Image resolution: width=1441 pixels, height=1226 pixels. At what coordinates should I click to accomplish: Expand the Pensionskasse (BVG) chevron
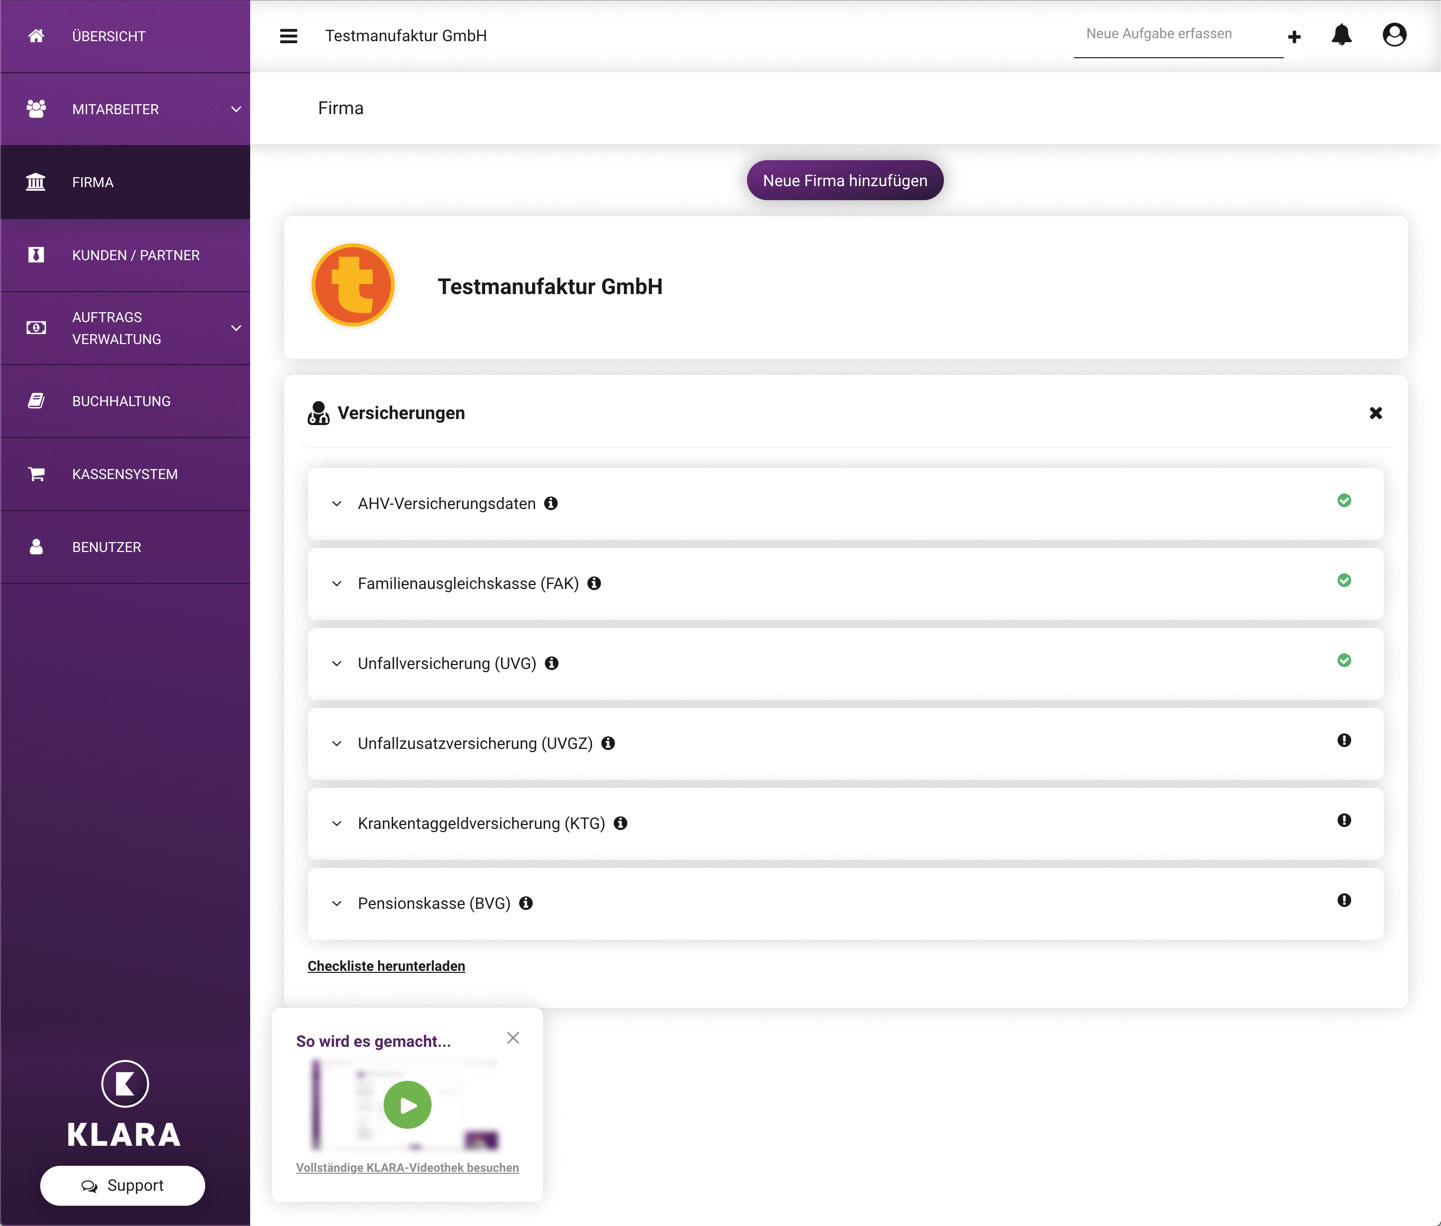(x=337, y=904)
